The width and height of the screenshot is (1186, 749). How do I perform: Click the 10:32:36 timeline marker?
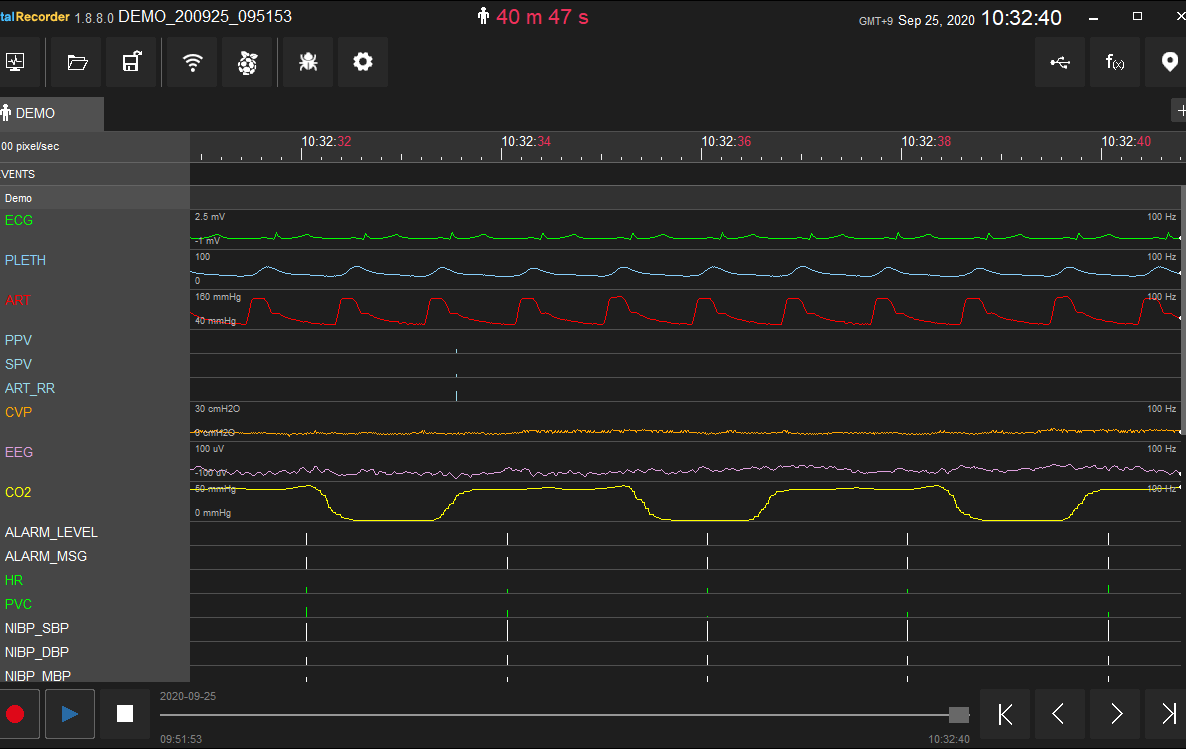tap(726, 141)
